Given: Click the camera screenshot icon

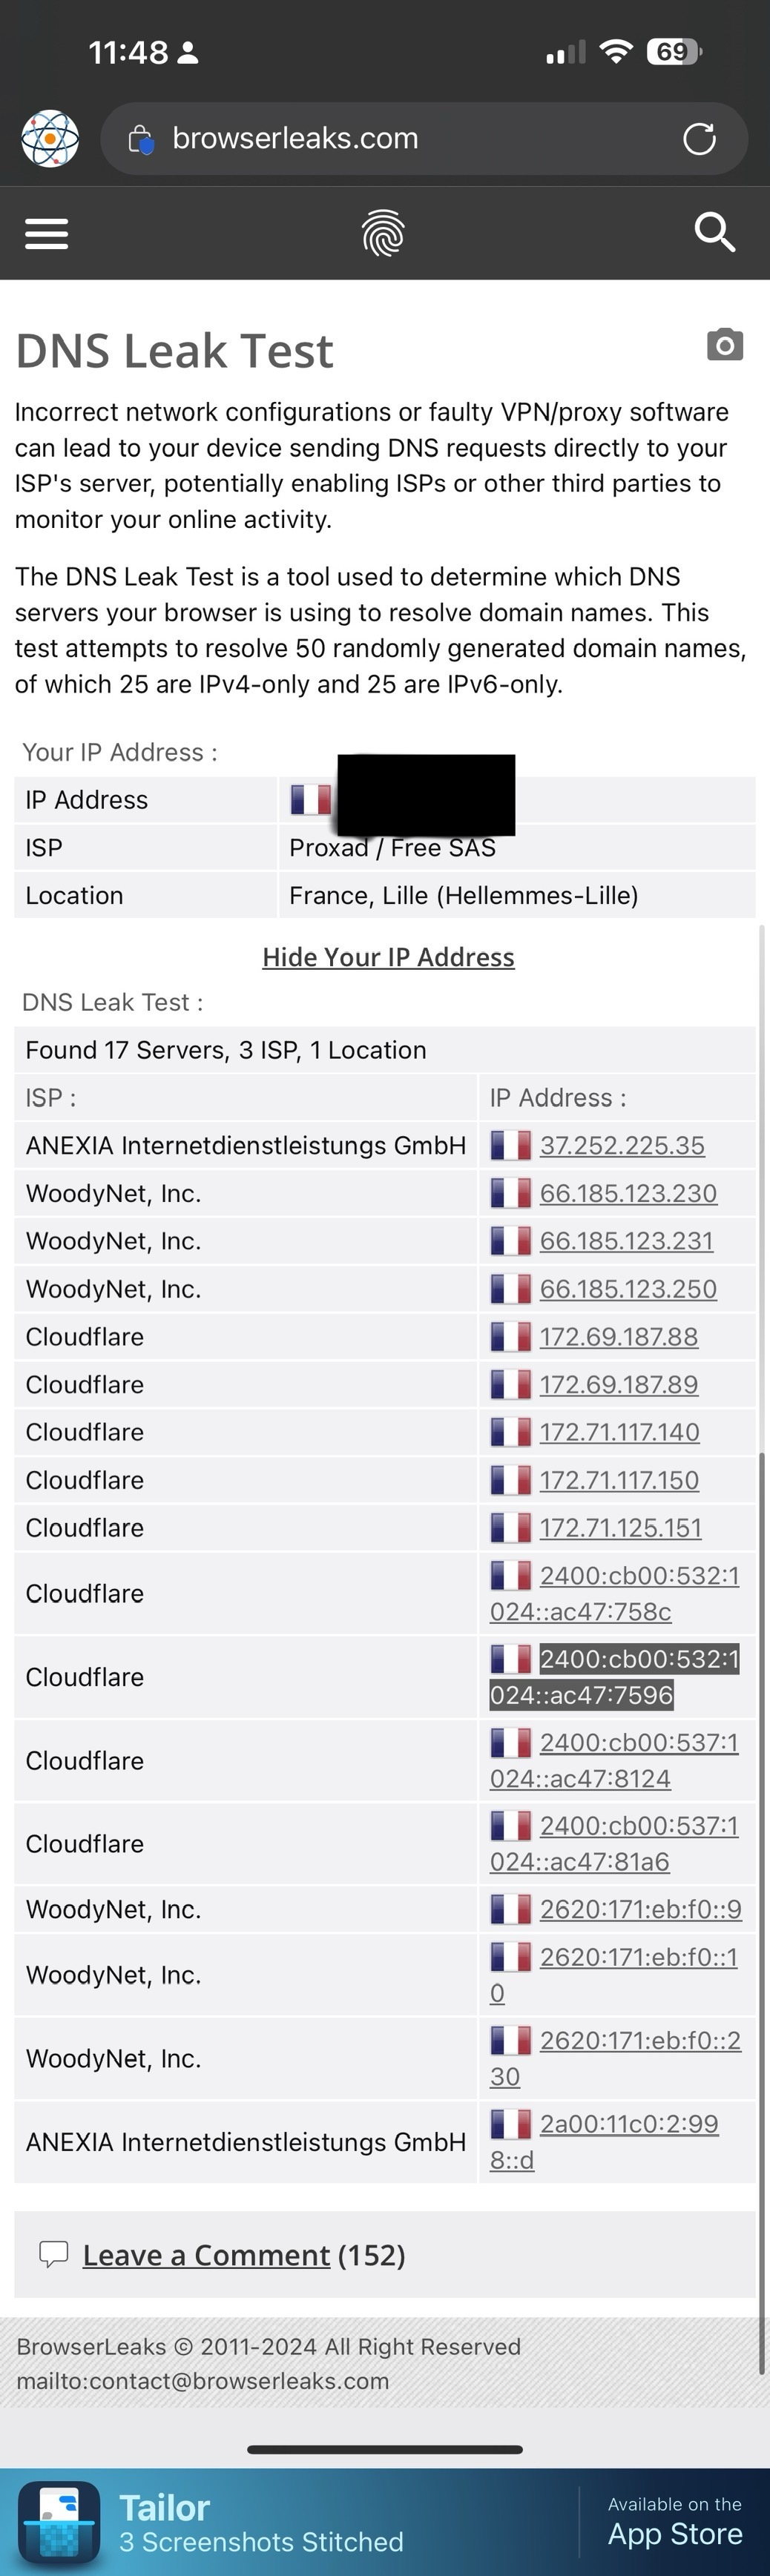Looking at the screenshot, I should (x=725, y=345).
